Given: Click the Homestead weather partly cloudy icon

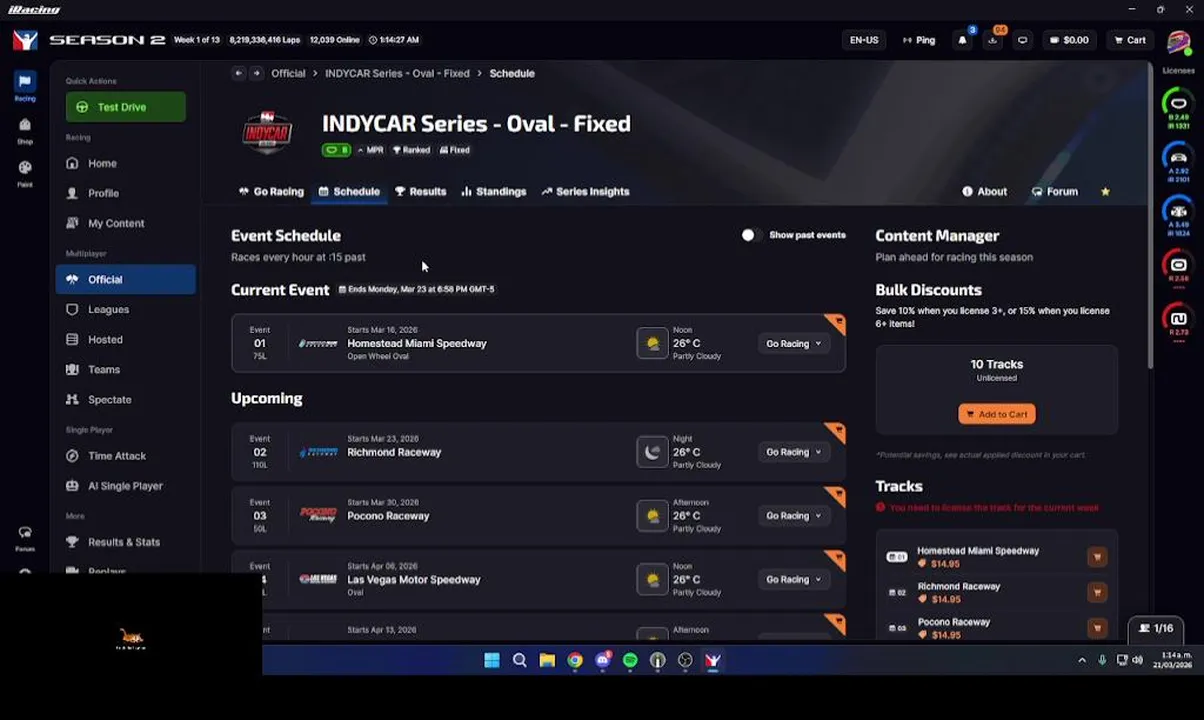Looking at the screenshot, I should tap(652, 343).
